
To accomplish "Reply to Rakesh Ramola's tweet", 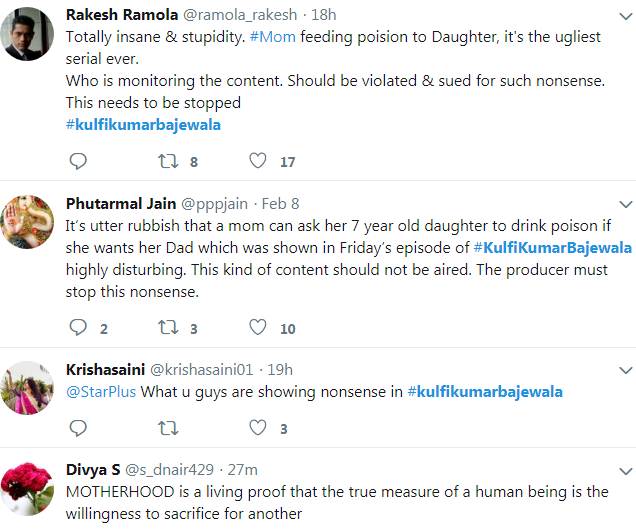I will (x=77, y=161).
